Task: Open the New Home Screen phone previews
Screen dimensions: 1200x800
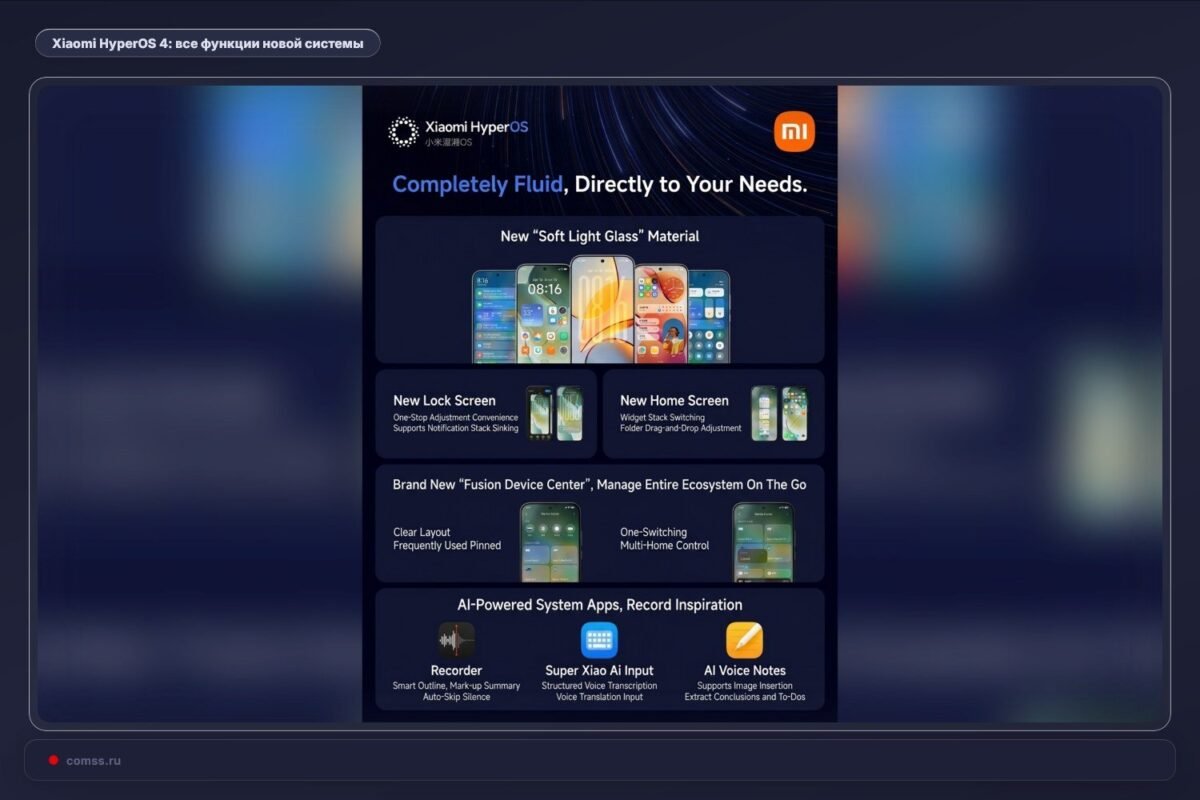Action: [779, 413]
